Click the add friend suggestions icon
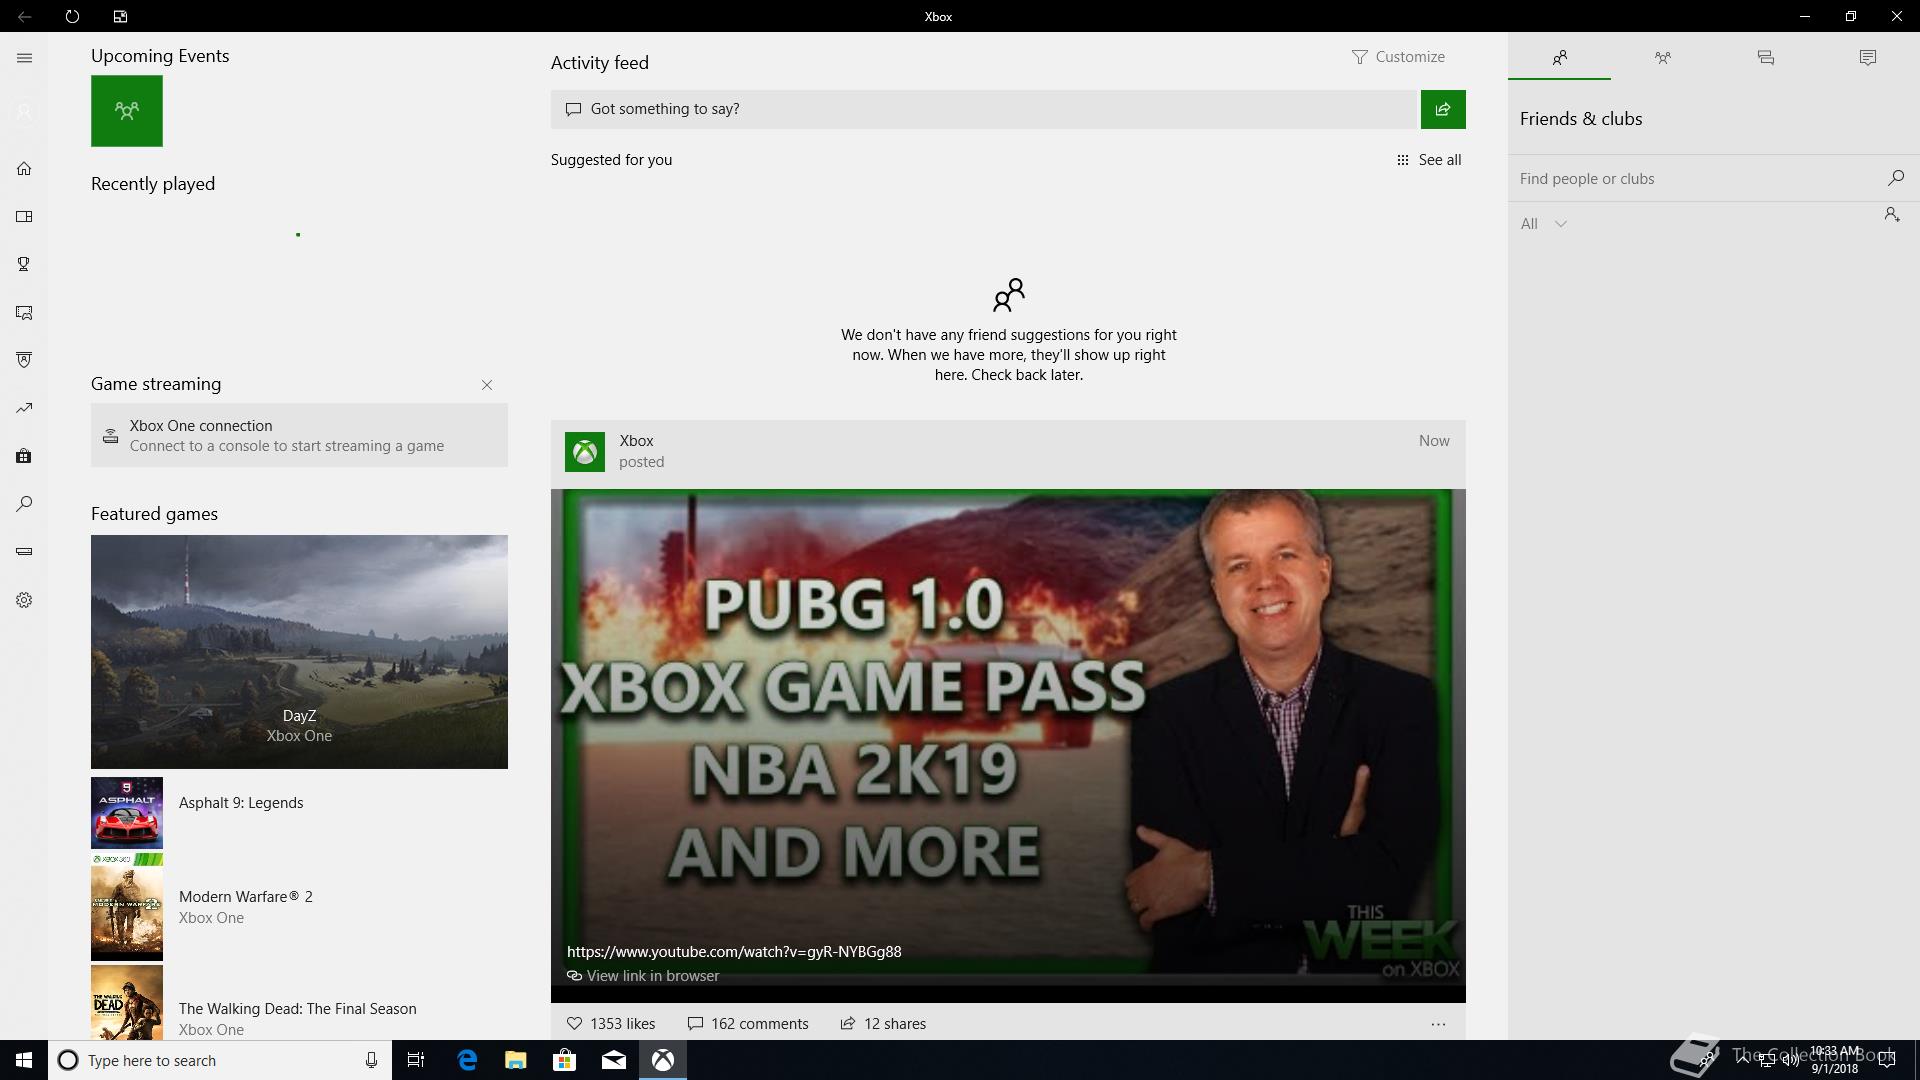1920x1080 pixels. click(x=1891, y=215)
